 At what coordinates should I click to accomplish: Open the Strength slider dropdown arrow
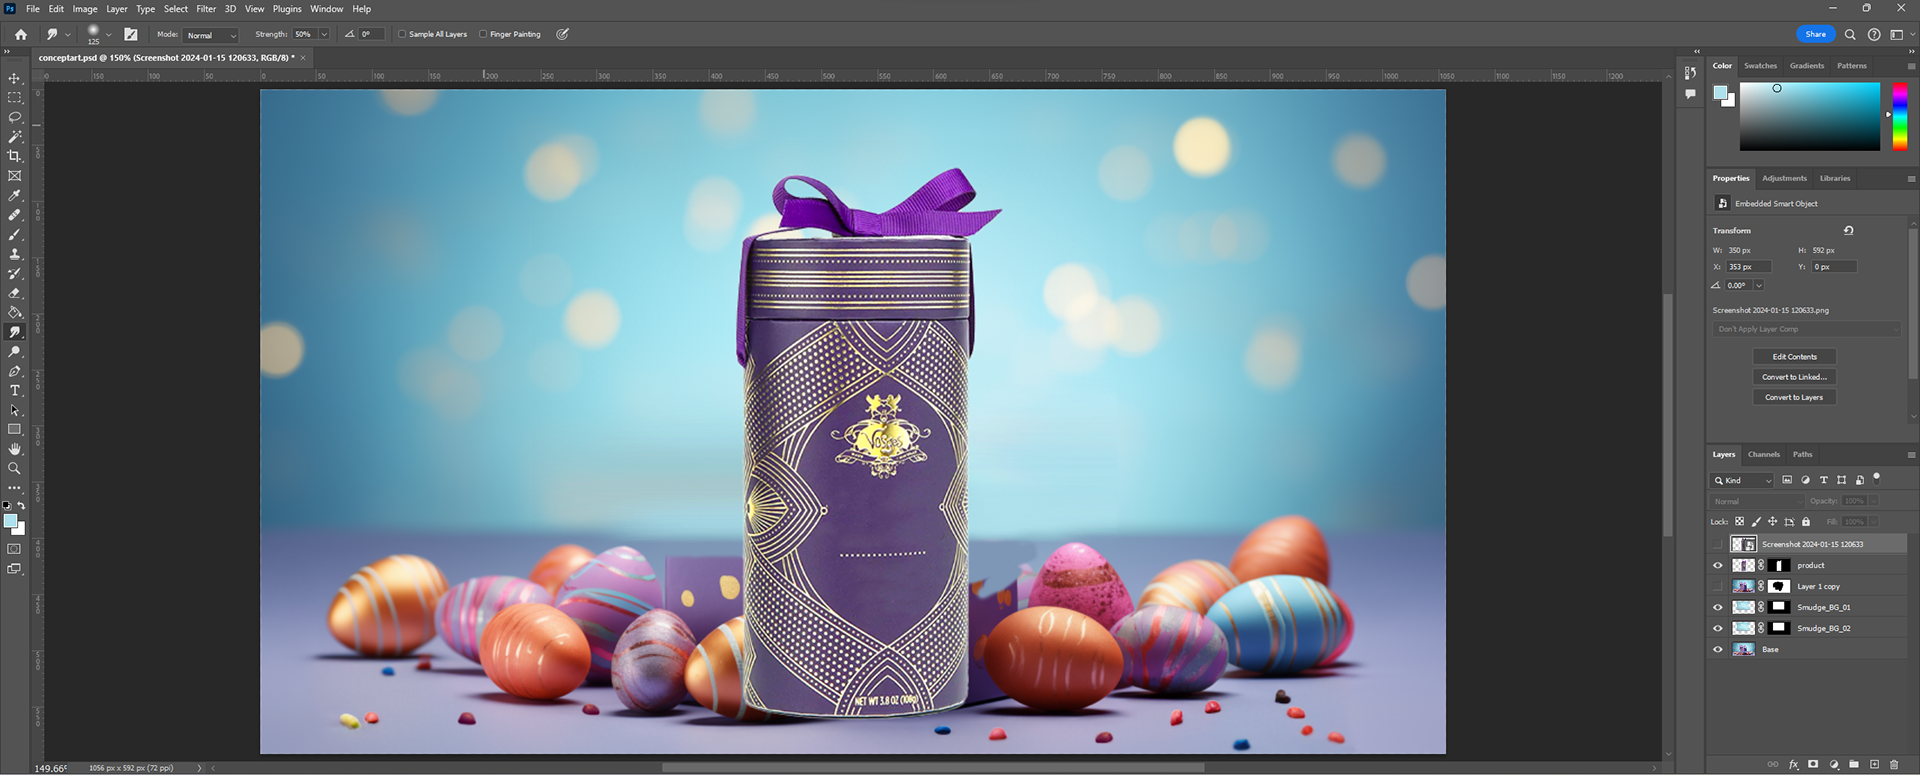click(324, 34)
